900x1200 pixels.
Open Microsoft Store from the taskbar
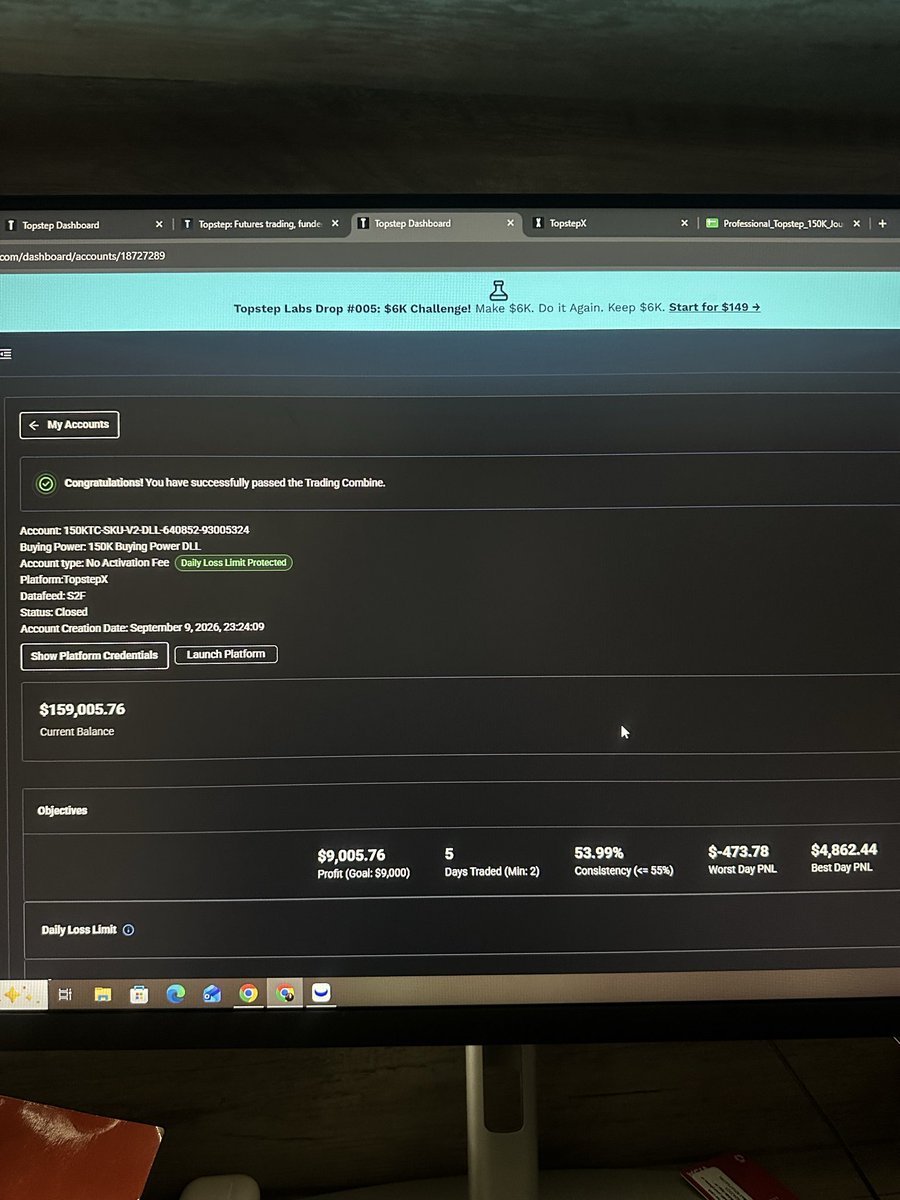(139, 994)
